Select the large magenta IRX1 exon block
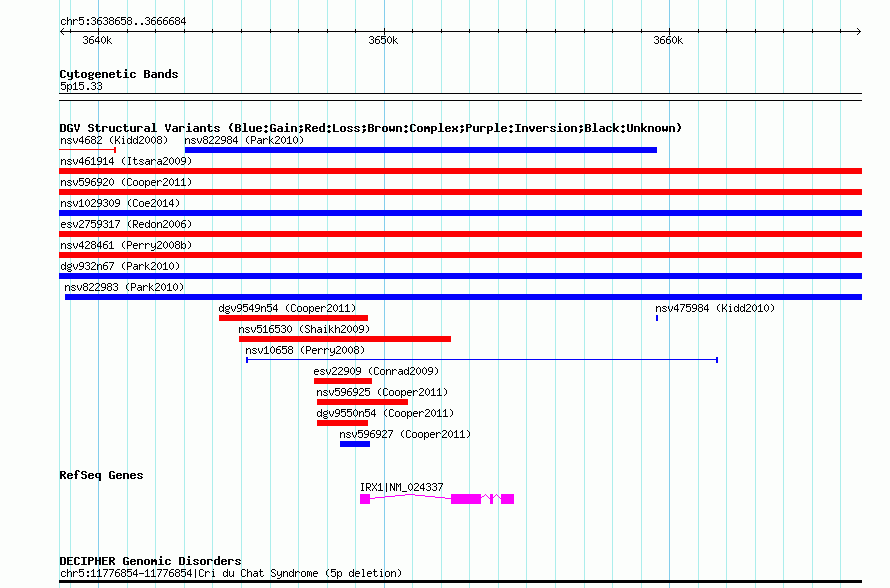 [x=466, y=499]
